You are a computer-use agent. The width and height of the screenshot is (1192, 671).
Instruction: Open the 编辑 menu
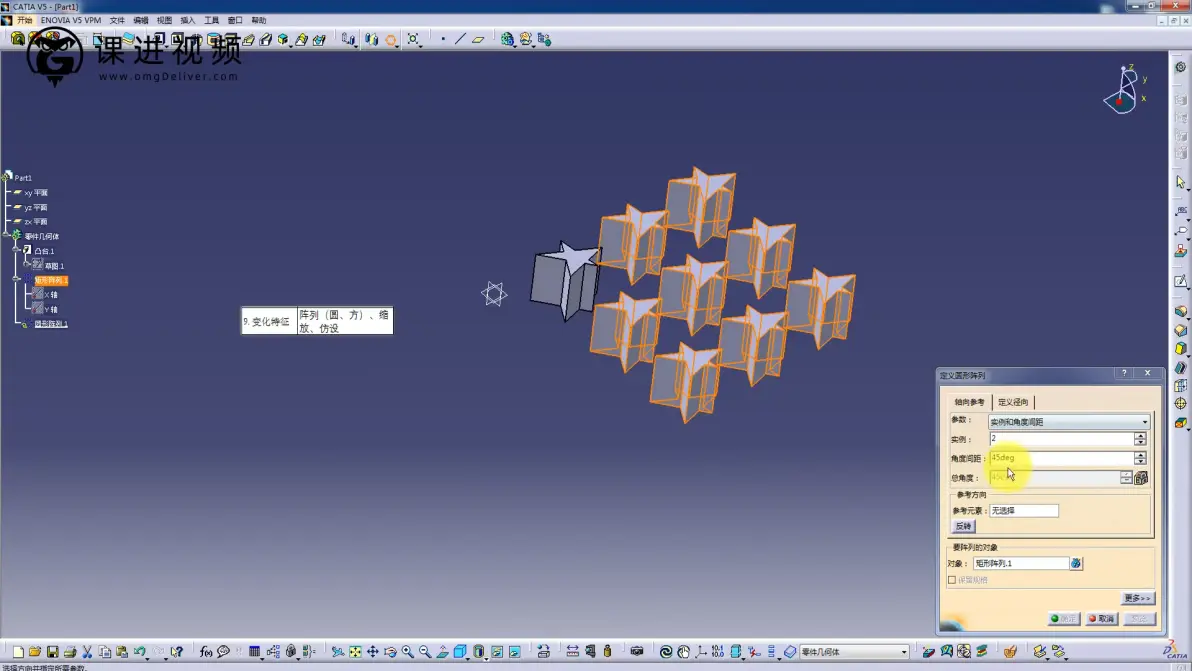point(141,21)
